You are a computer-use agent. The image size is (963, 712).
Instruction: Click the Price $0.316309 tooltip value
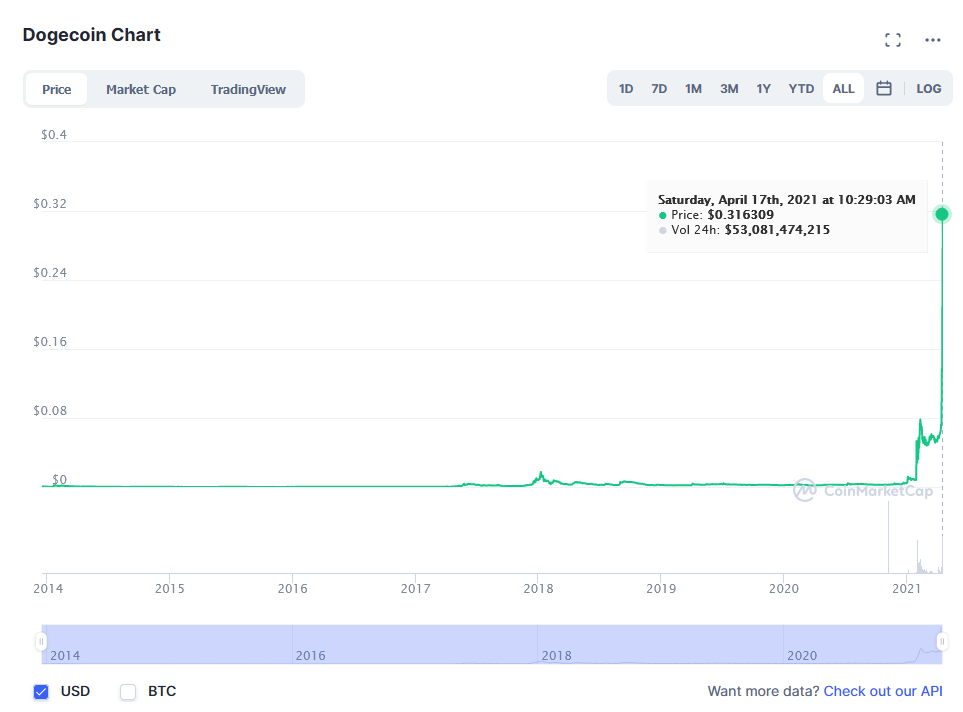740,214
